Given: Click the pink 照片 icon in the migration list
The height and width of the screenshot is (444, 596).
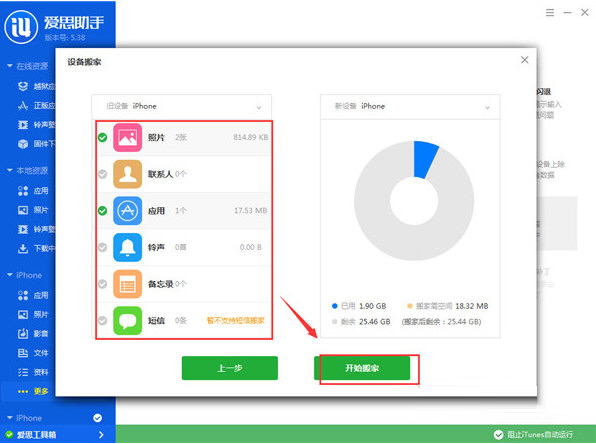Looking at the screenshot, I should 127,137.
